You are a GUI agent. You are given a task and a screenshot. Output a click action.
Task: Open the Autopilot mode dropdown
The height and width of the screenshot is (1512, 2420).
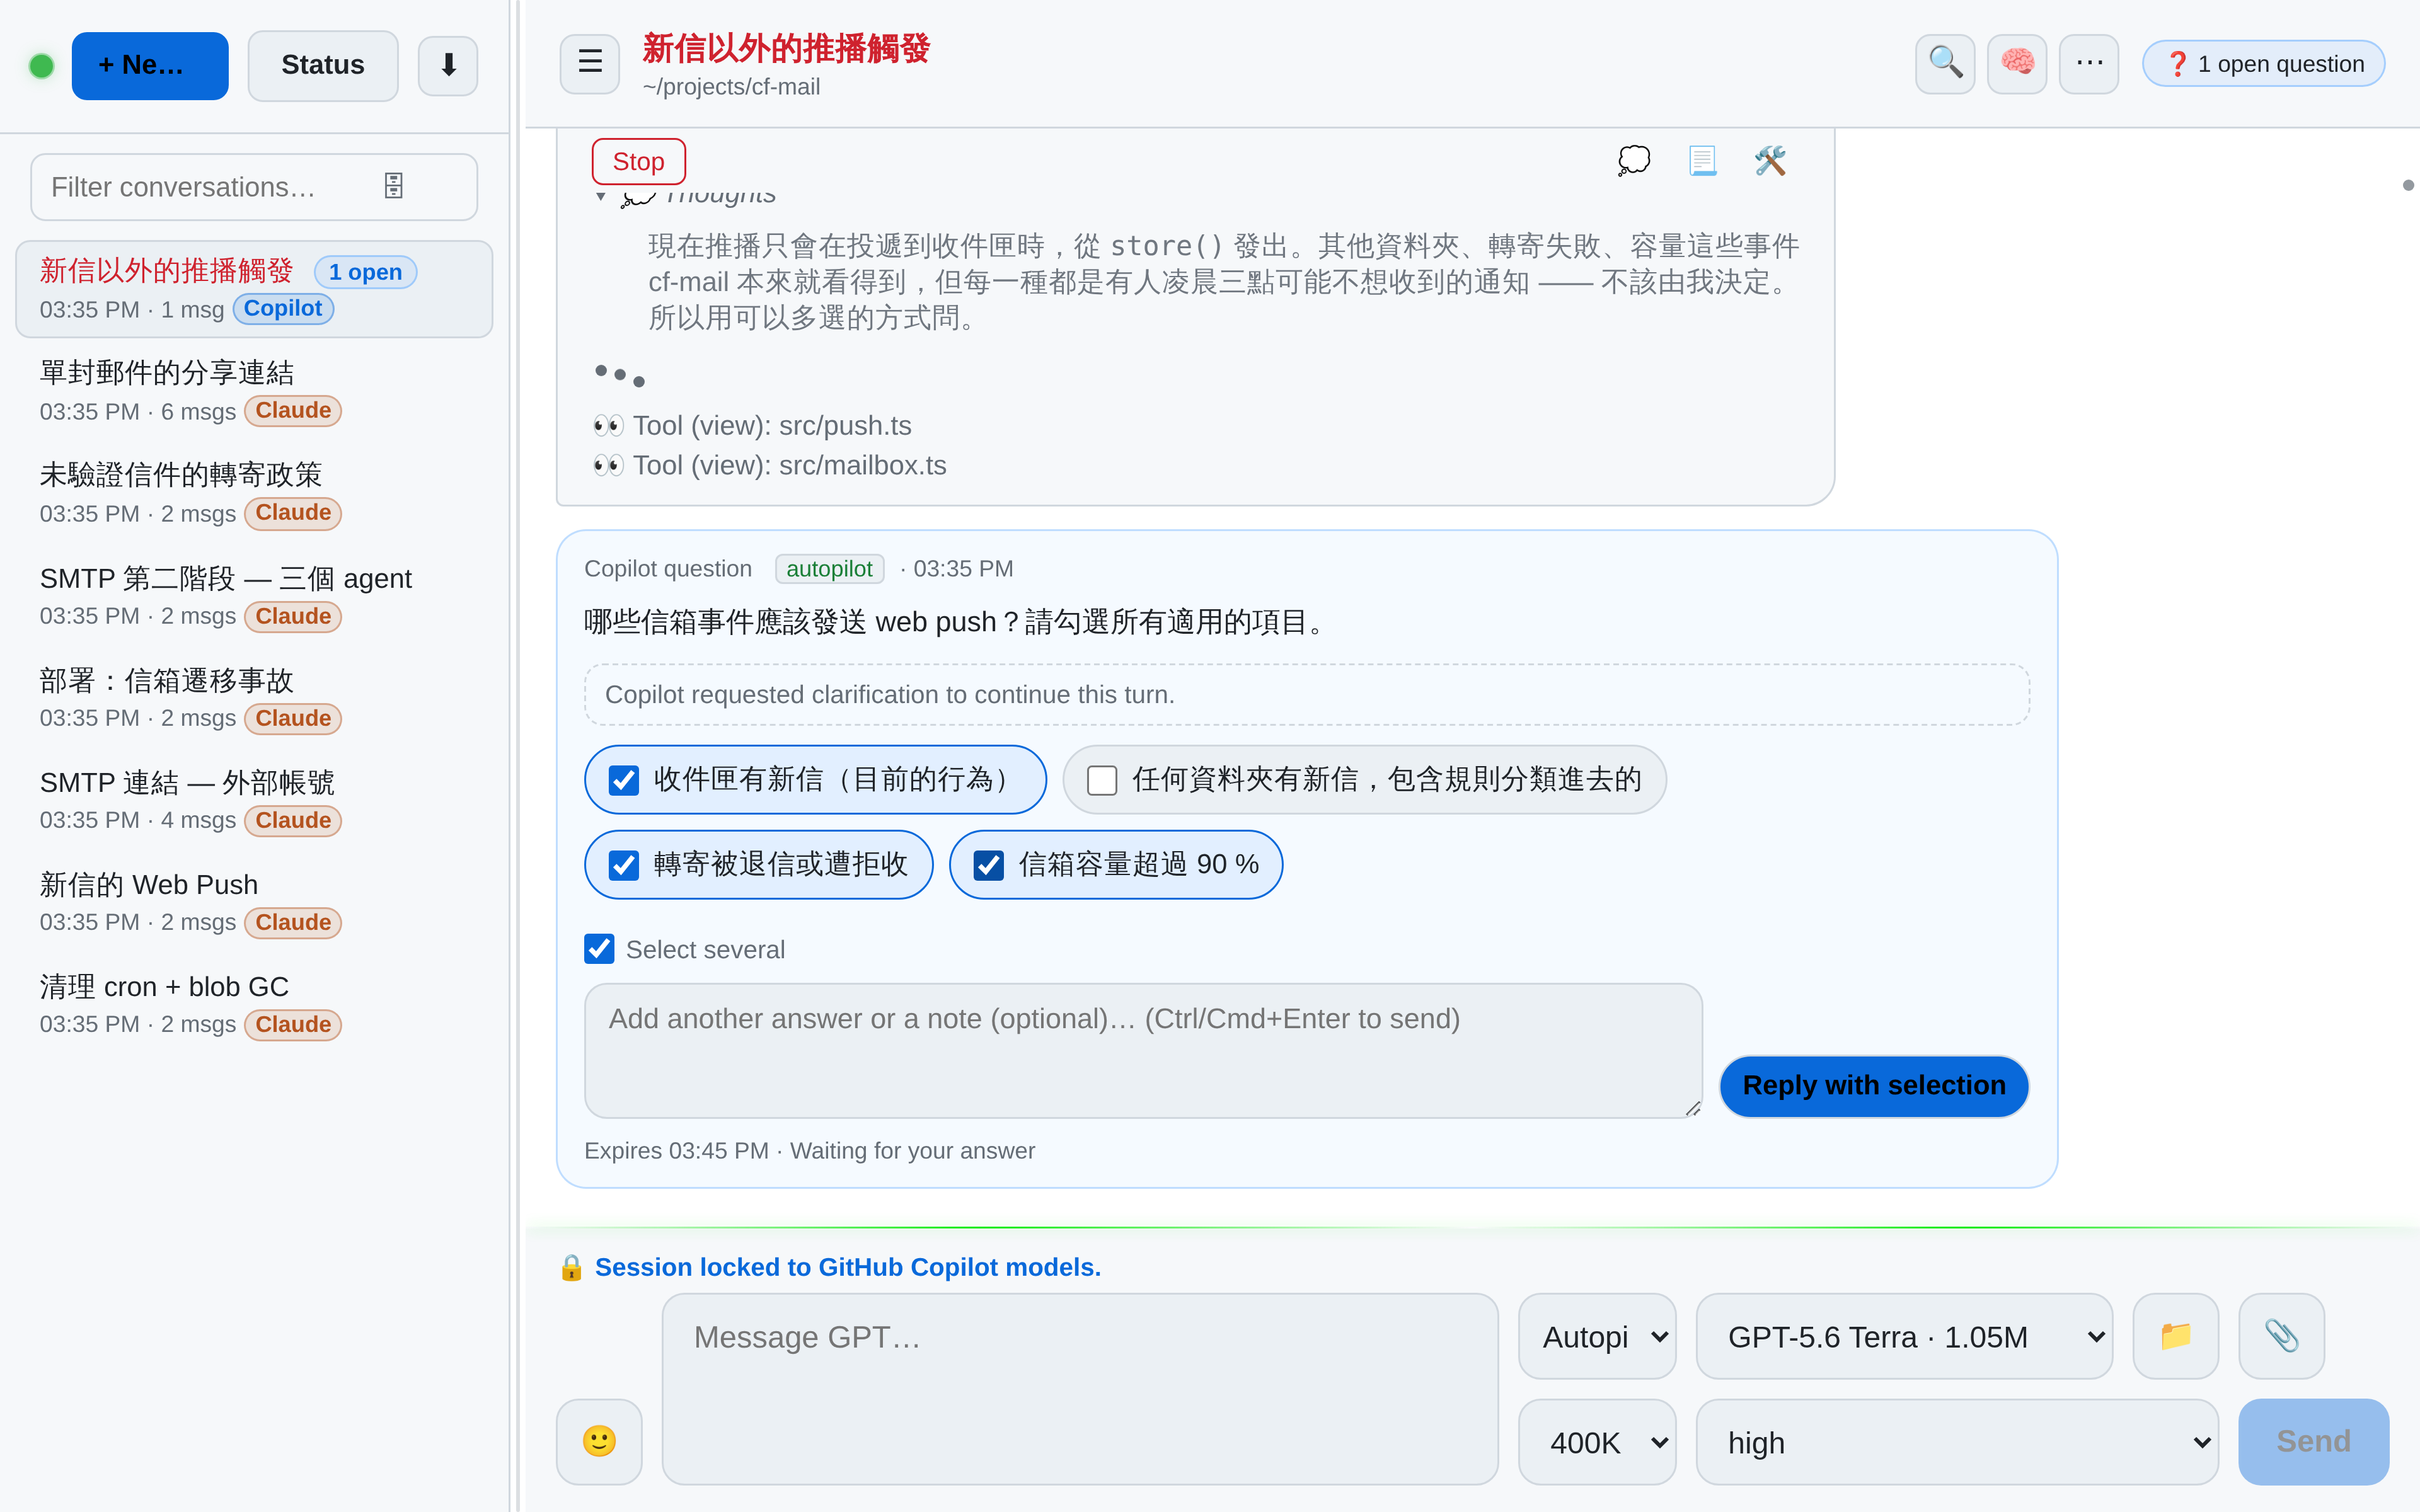tap(1596, 1336)
